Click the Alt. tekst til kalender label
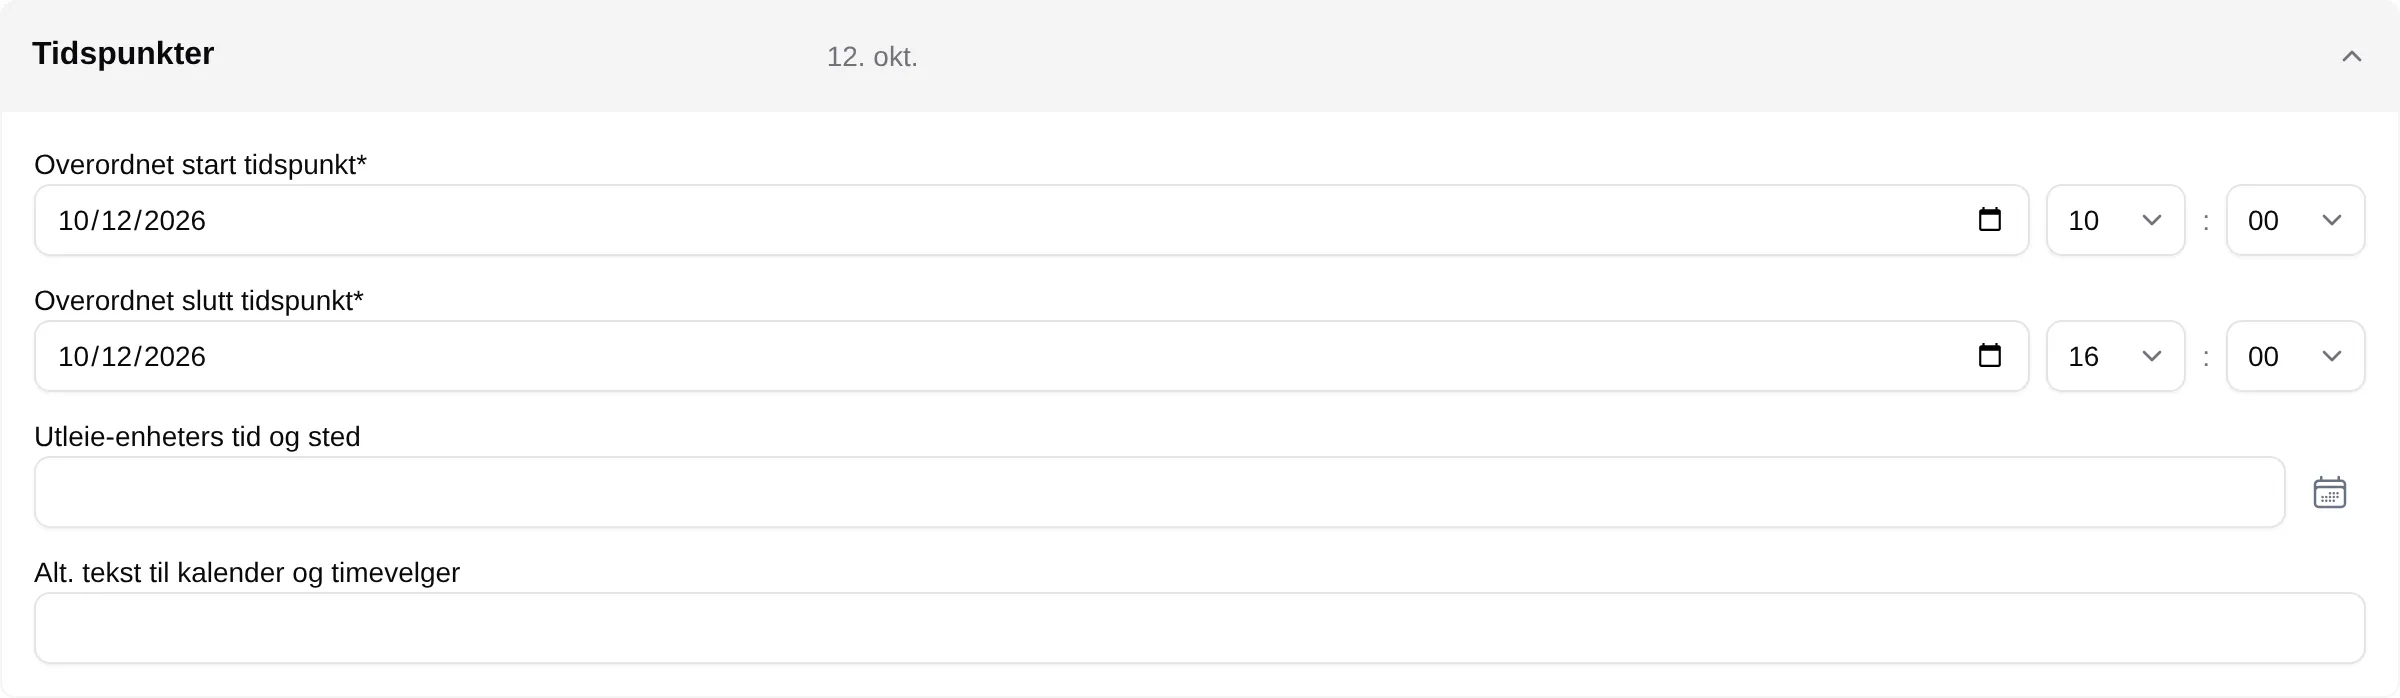This screenshot has height=698, width=2400. click(247, 573)
